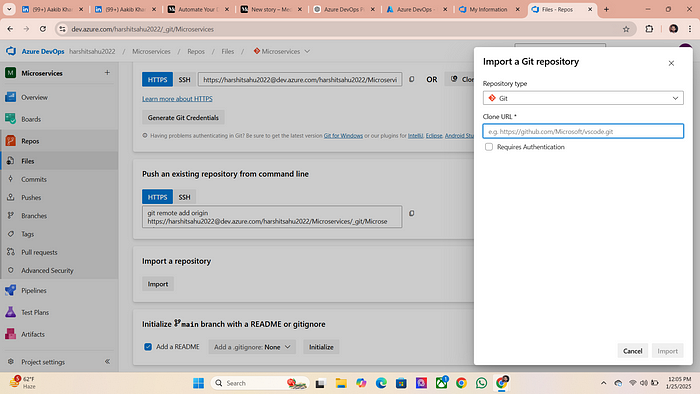Open the browser profile avatar
700x394 pixels.
(673, 29)
